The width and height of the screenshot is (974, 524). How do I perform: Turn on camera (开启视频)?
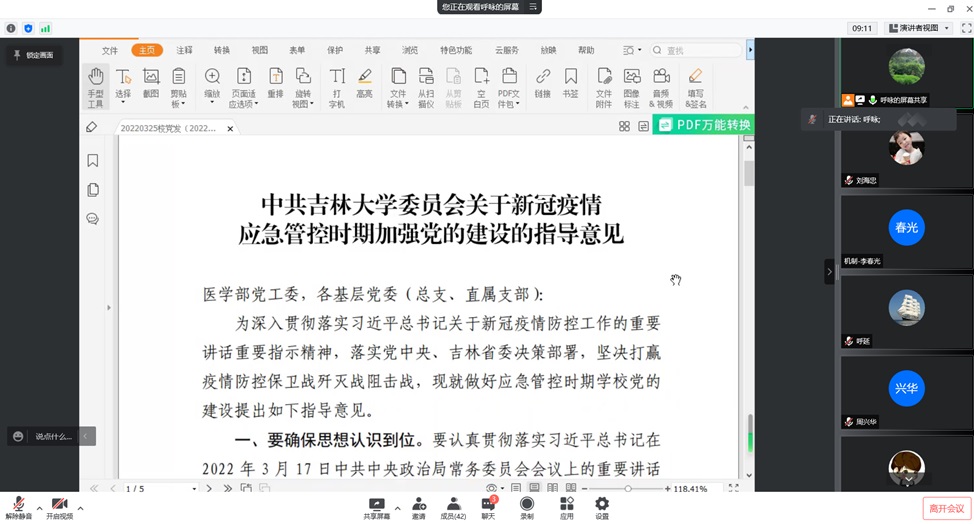tap(59, 505)
